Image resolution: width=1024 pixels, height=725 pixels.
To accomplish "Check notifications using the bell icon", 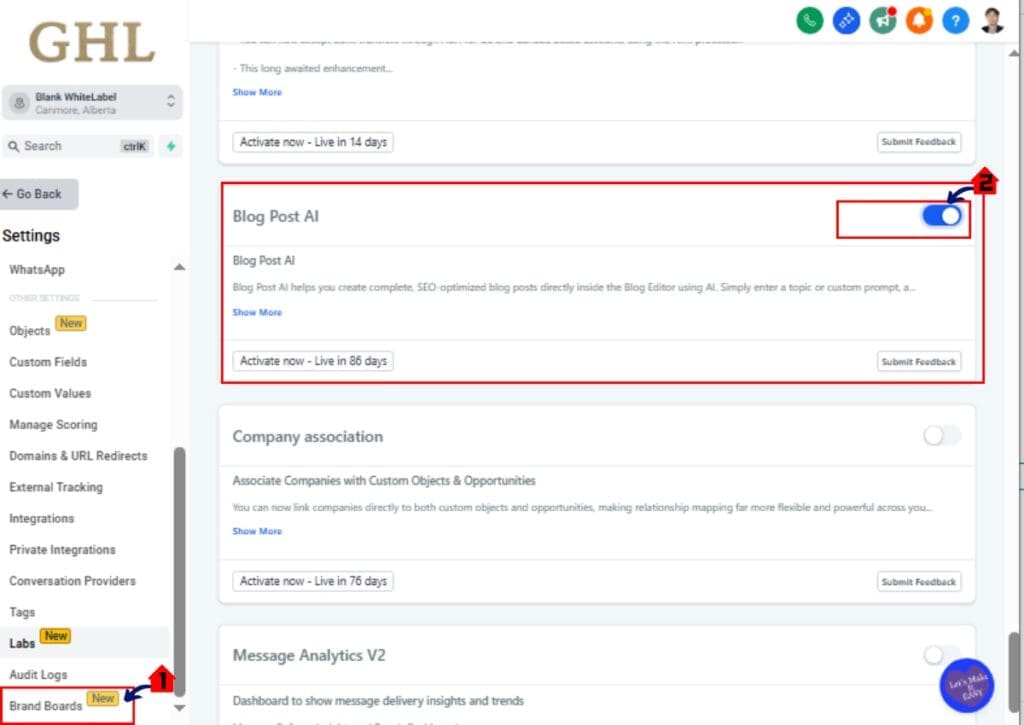I will pyautogui.click(x=919, y=20).
